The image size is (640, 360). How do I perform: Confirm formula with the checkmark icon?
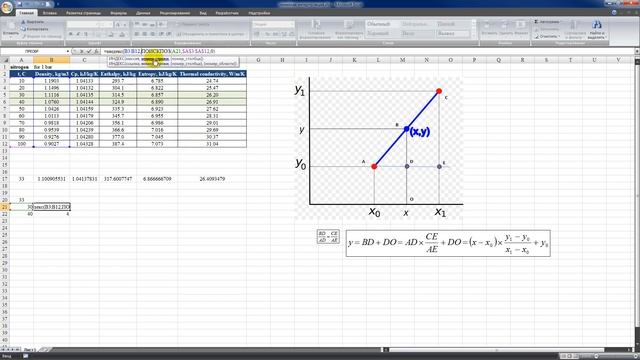pos(89,51)
